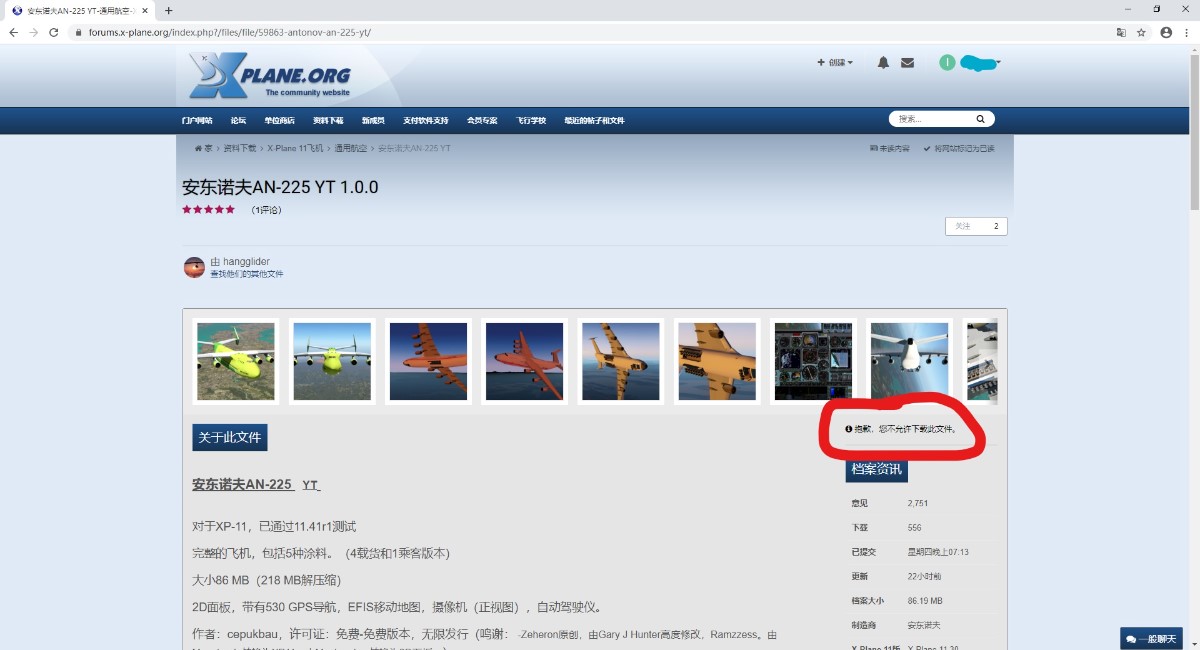Image resolution: width=1200 pixels, height=650 pixels.
Task: Click the 关于此文件 tab header
Action: pos(230,438)
